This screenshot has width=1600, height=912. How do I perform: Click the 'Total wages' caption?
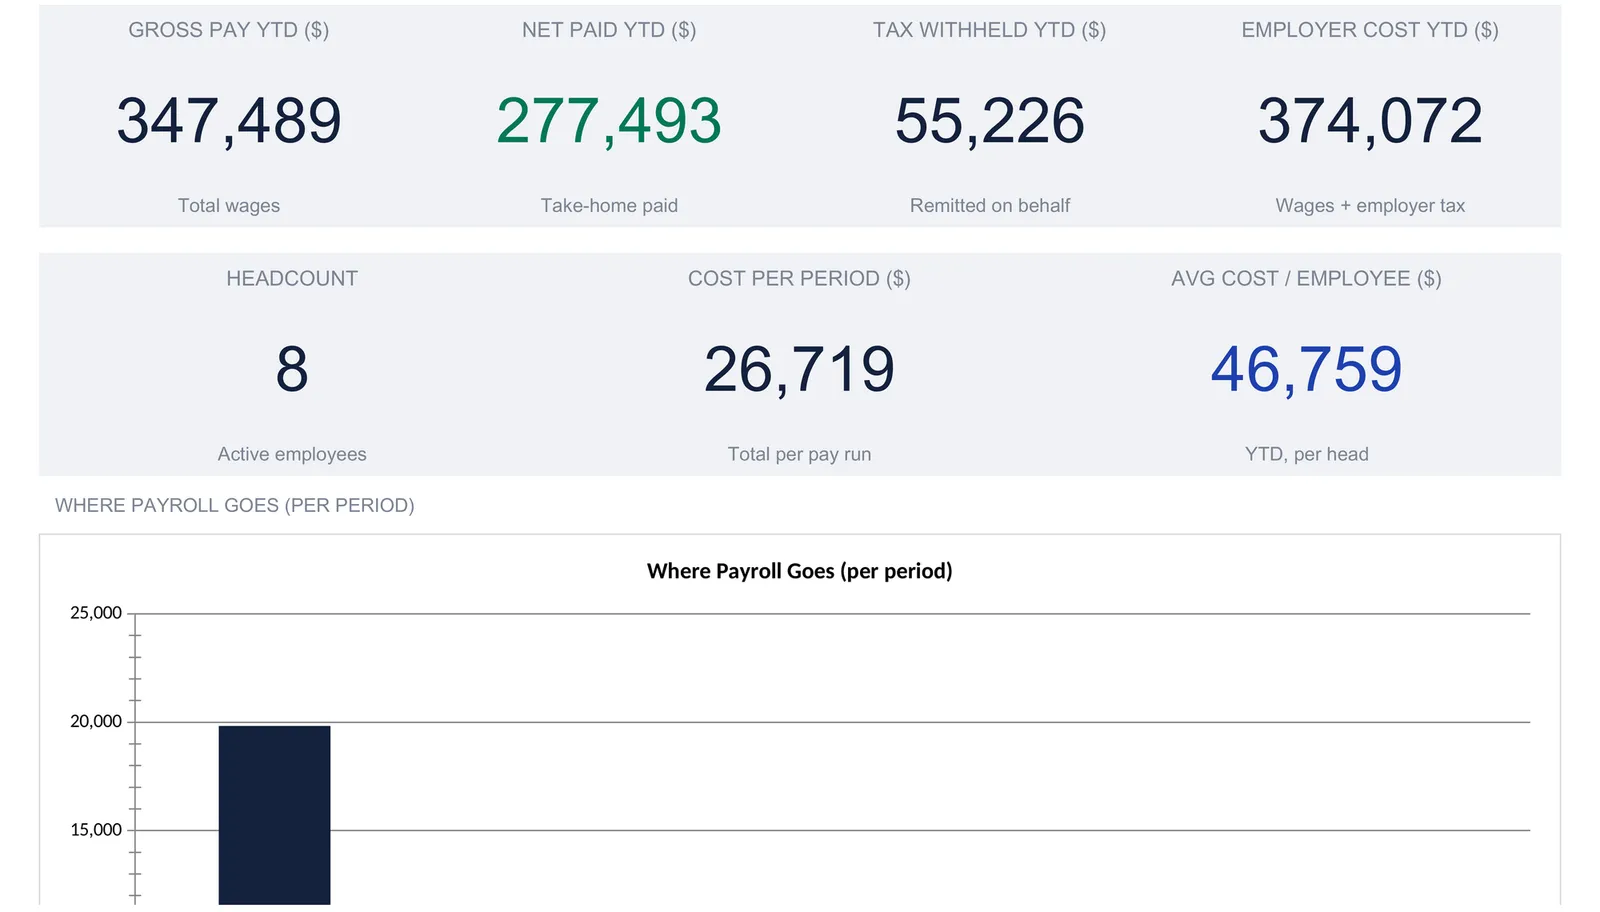coord(229,206)
